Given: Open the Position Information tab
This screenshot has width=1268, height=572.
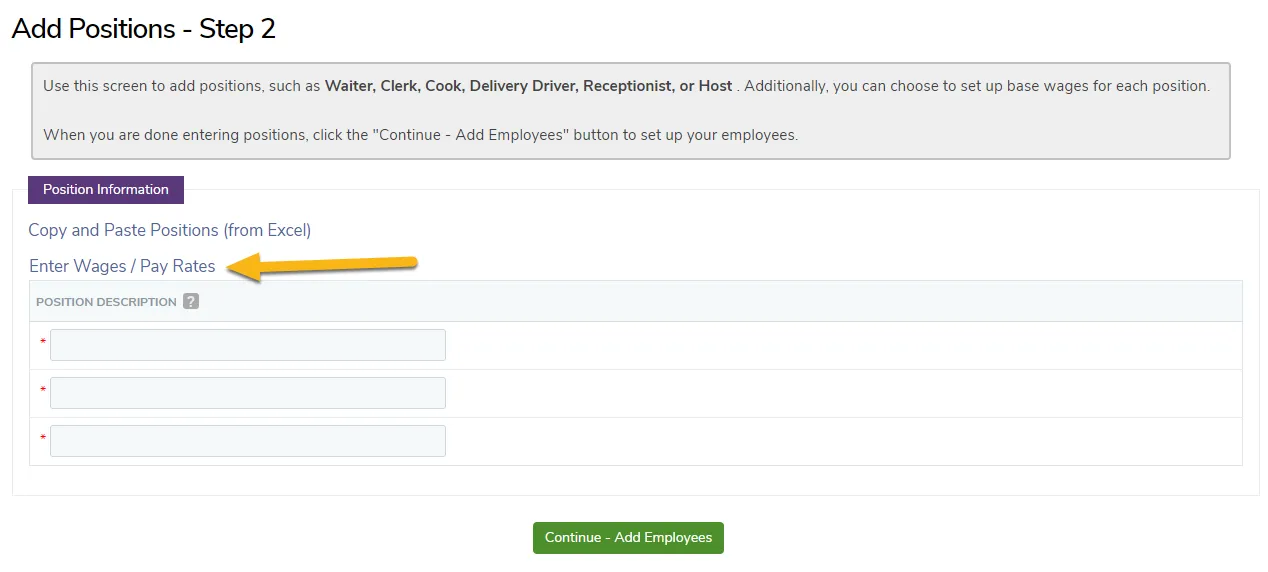Looking at the screenshot, I should coord(106,189).
